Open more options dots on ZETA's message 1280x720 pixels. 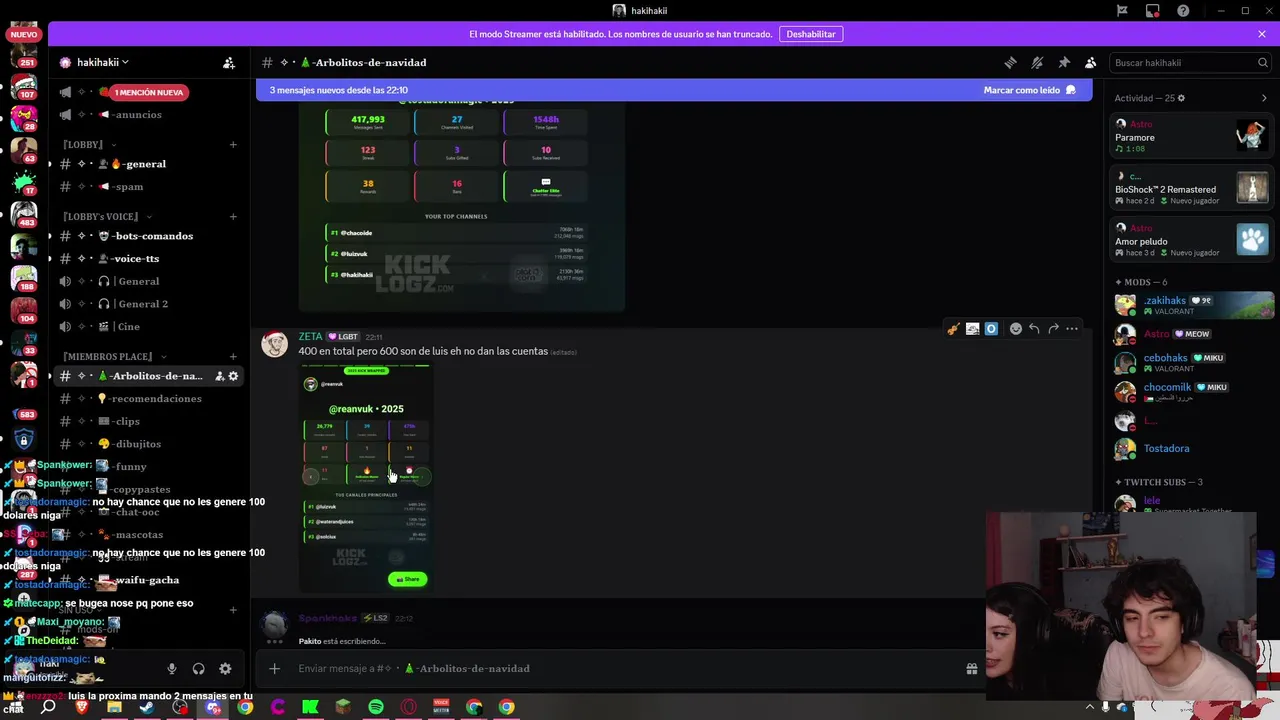coord(1072,329)
